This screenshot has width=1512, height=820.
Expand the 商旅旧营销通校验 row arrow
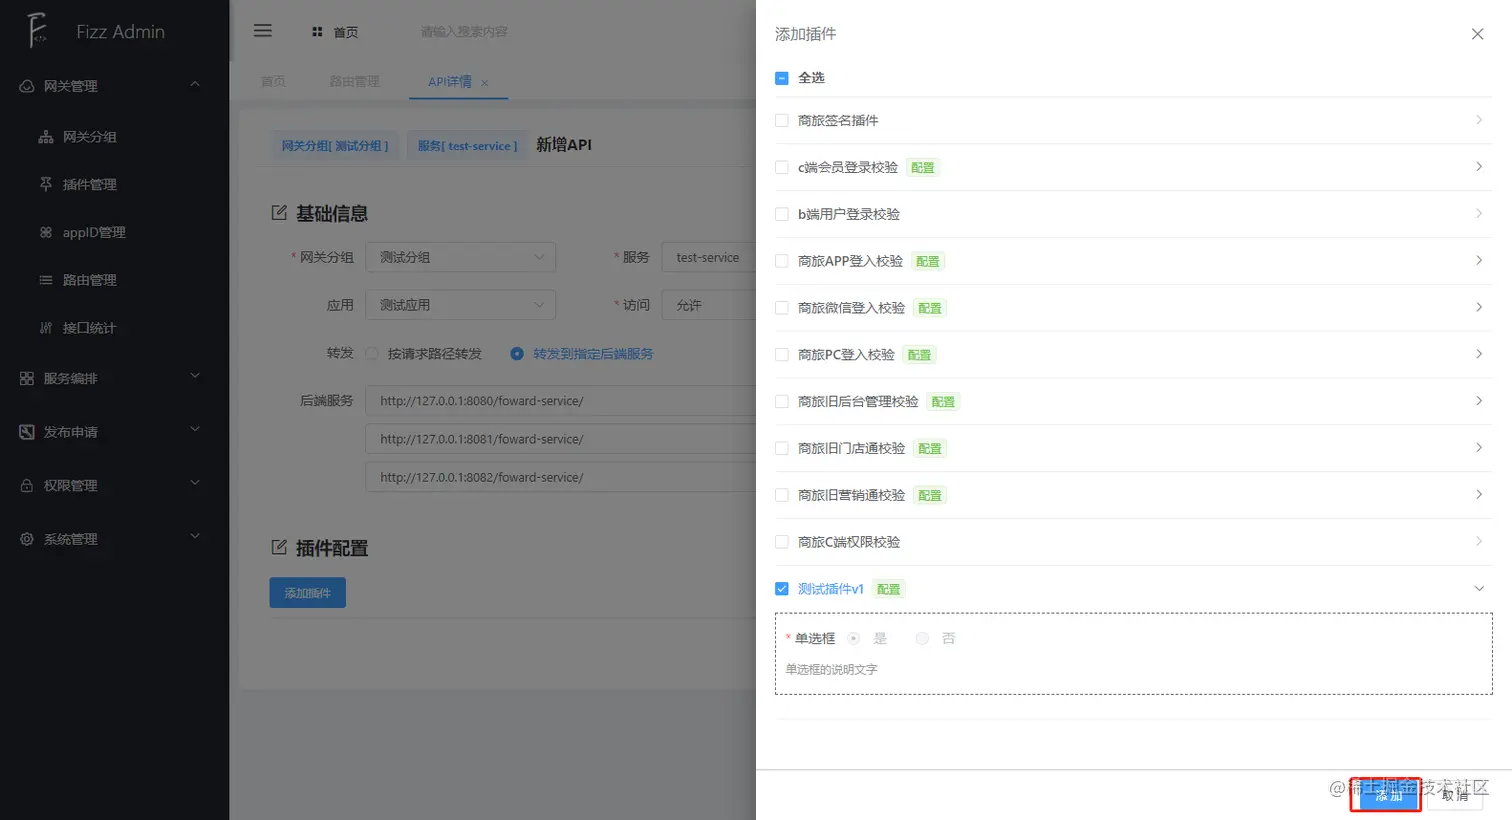point(1479,494)
